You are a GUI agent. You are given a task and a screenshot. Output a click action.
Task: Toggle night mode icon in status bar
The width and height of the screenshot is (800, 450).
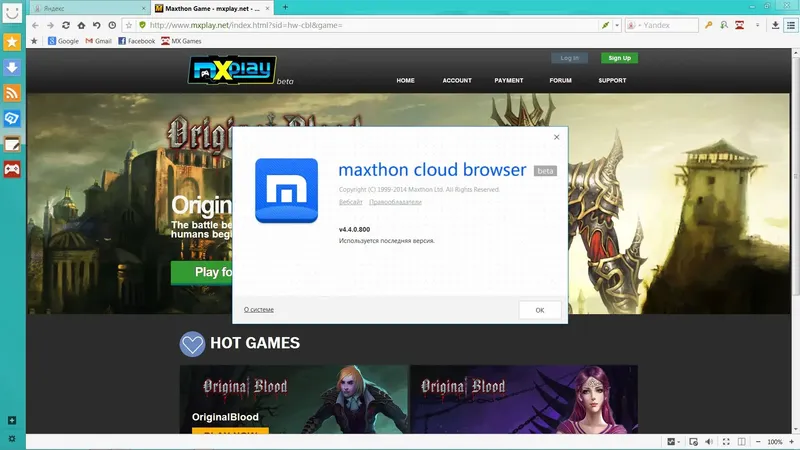(671, 442)
